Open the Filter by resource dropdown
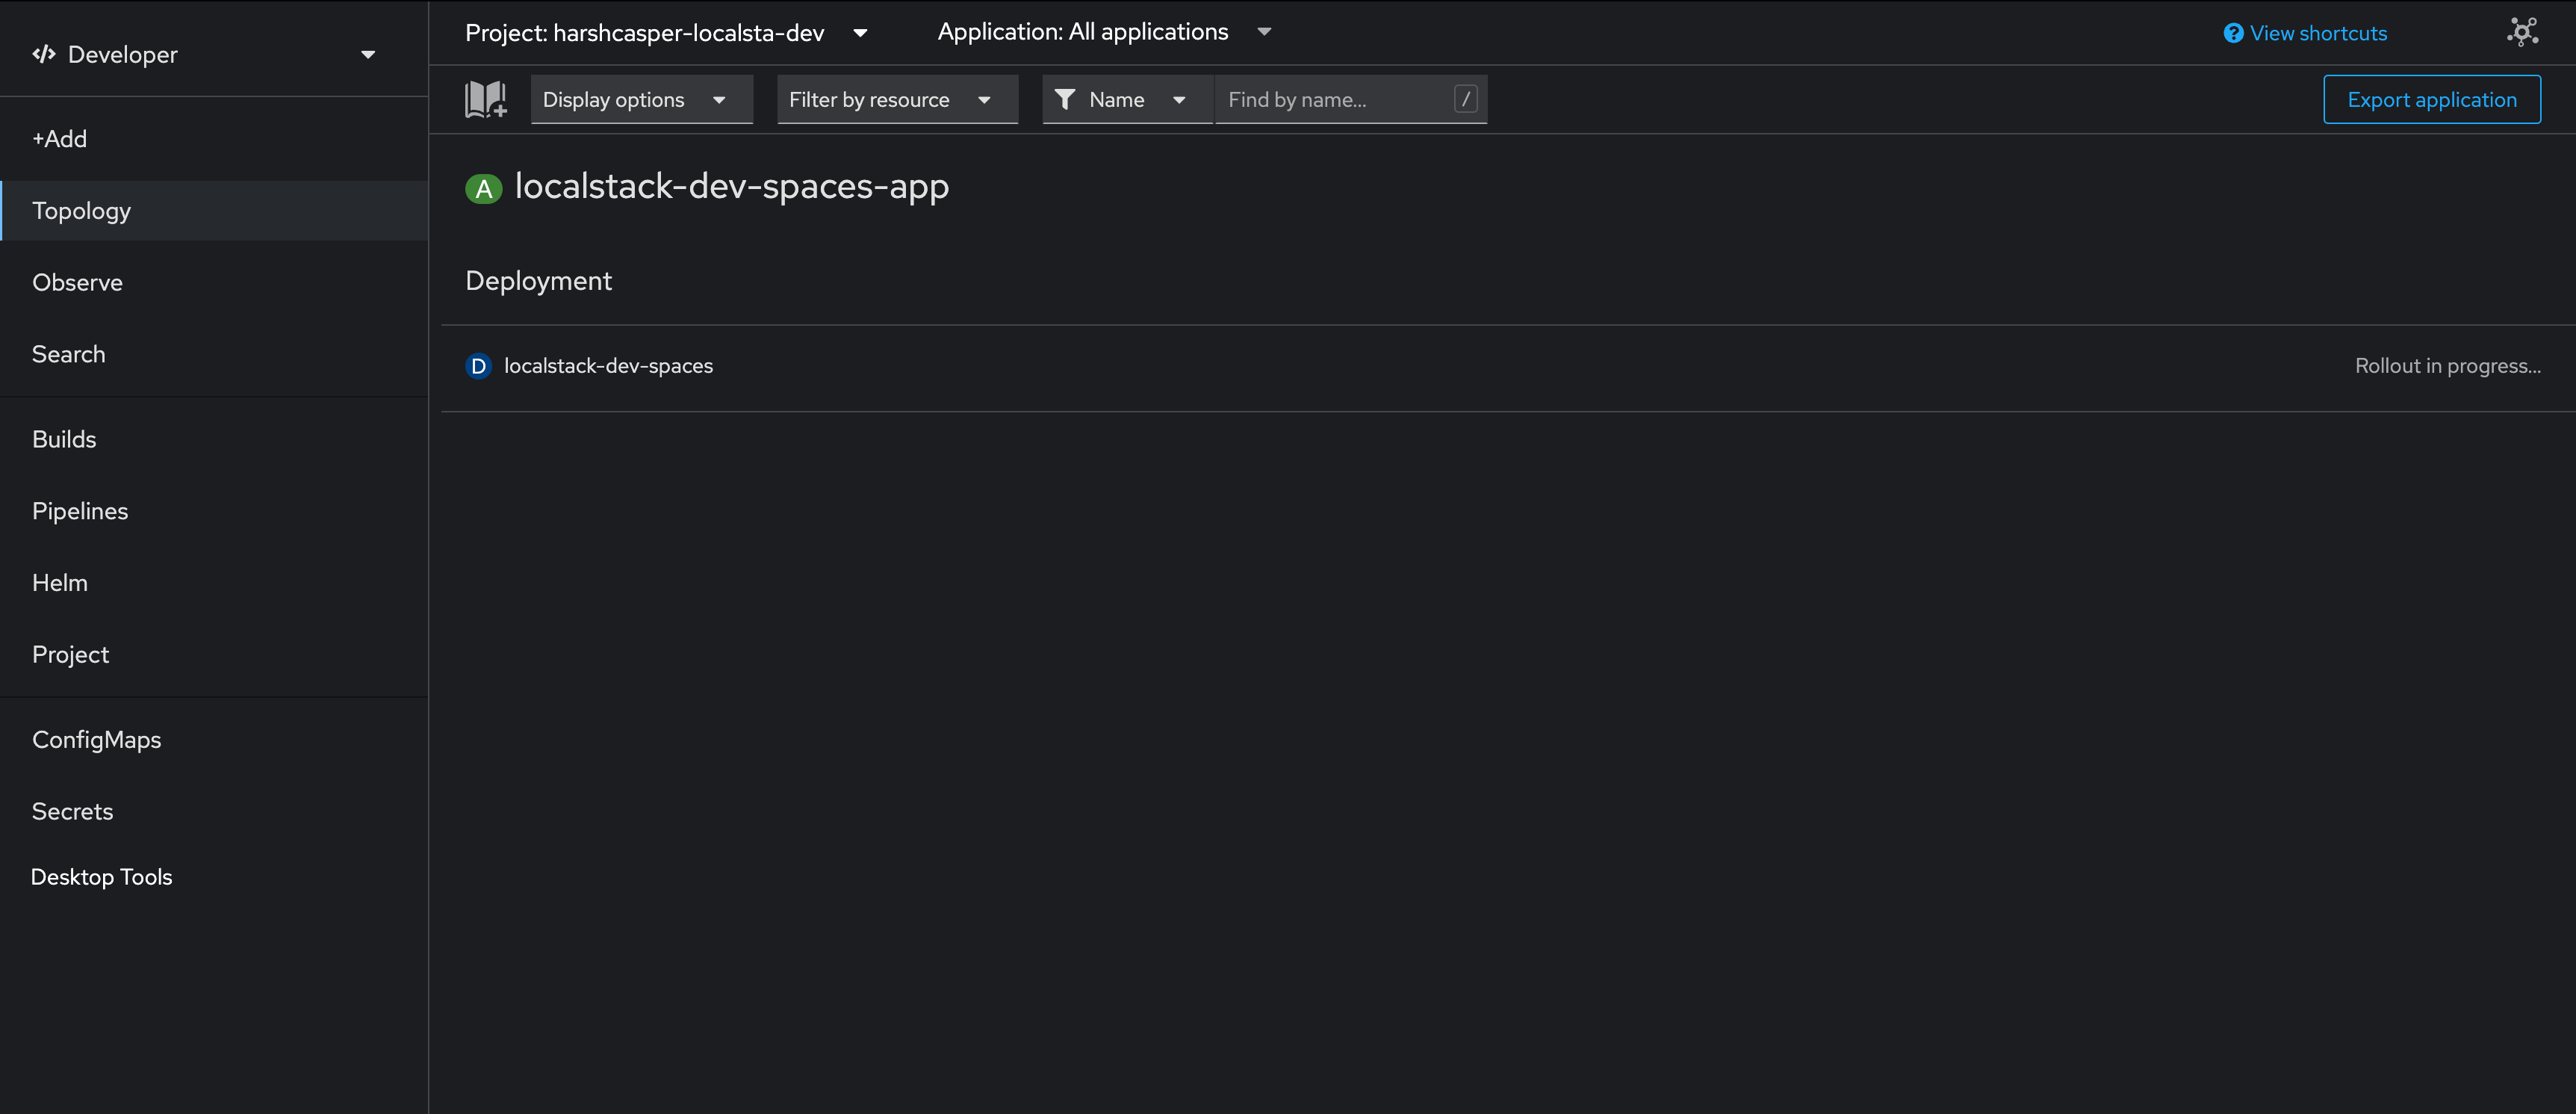 pyautogui.click(x=896, y=99)
